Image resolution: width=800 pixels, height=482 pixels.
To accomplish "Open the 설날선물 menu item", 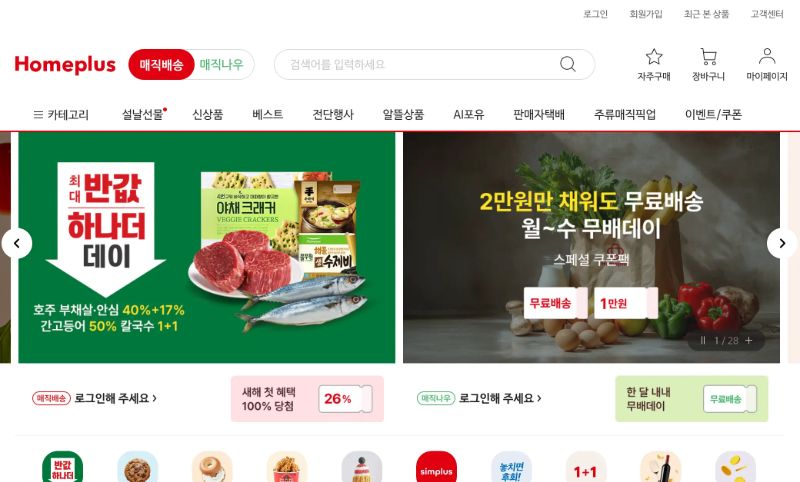I will (143, 115).
